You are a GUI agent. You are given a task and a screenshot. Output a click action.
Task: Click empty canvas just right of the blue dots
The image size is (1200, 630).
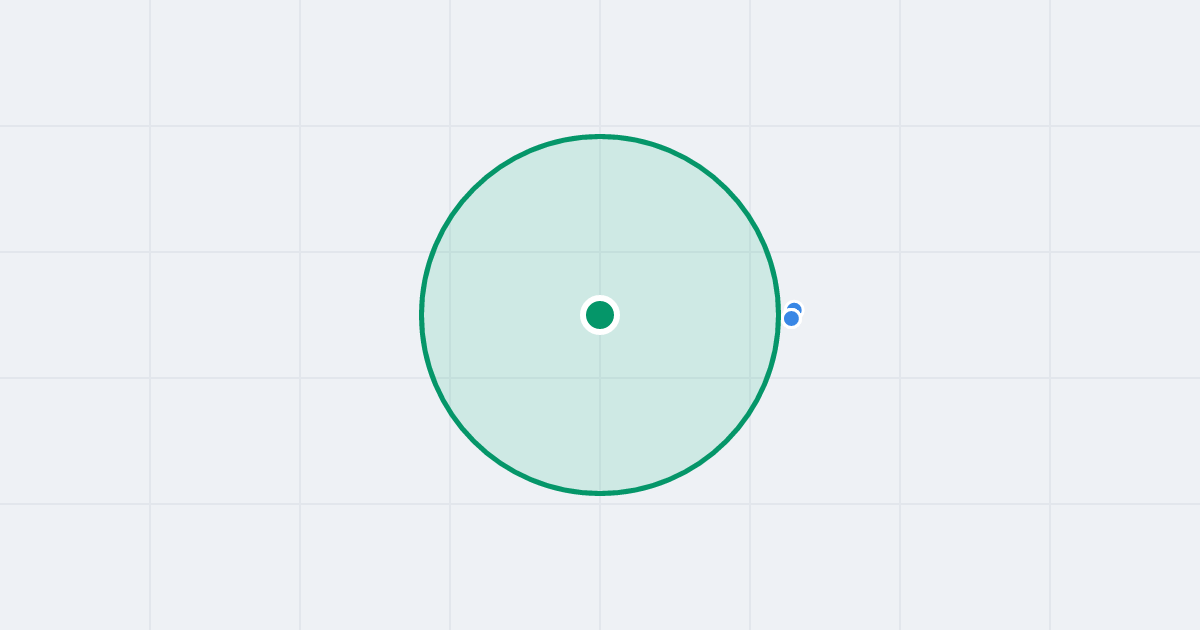[x=840, y=315]
